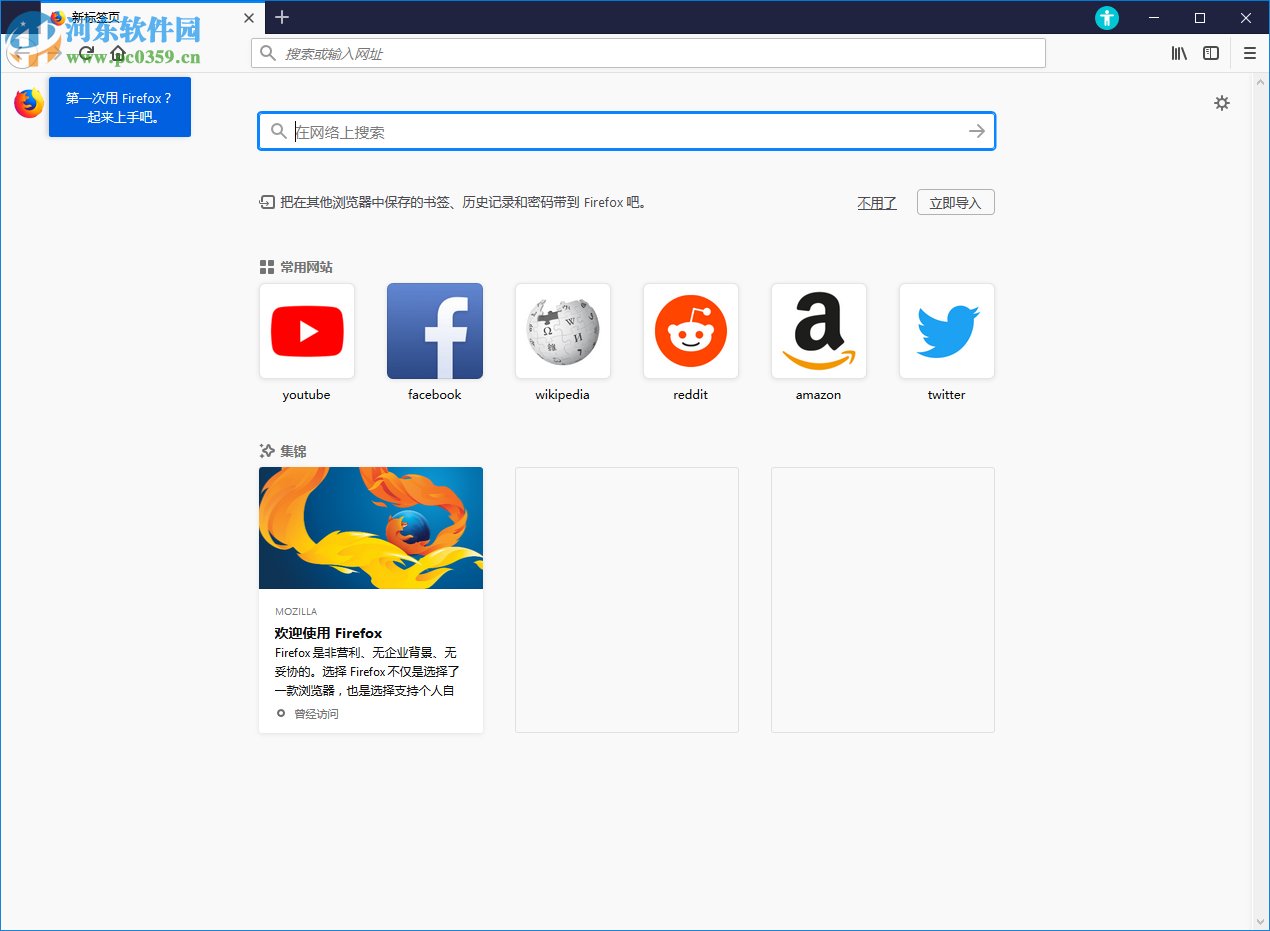This screenshot has height=931, width=1270.
Task: Focus the address bar 搜索或输入网址
Action: coord(648,53)
